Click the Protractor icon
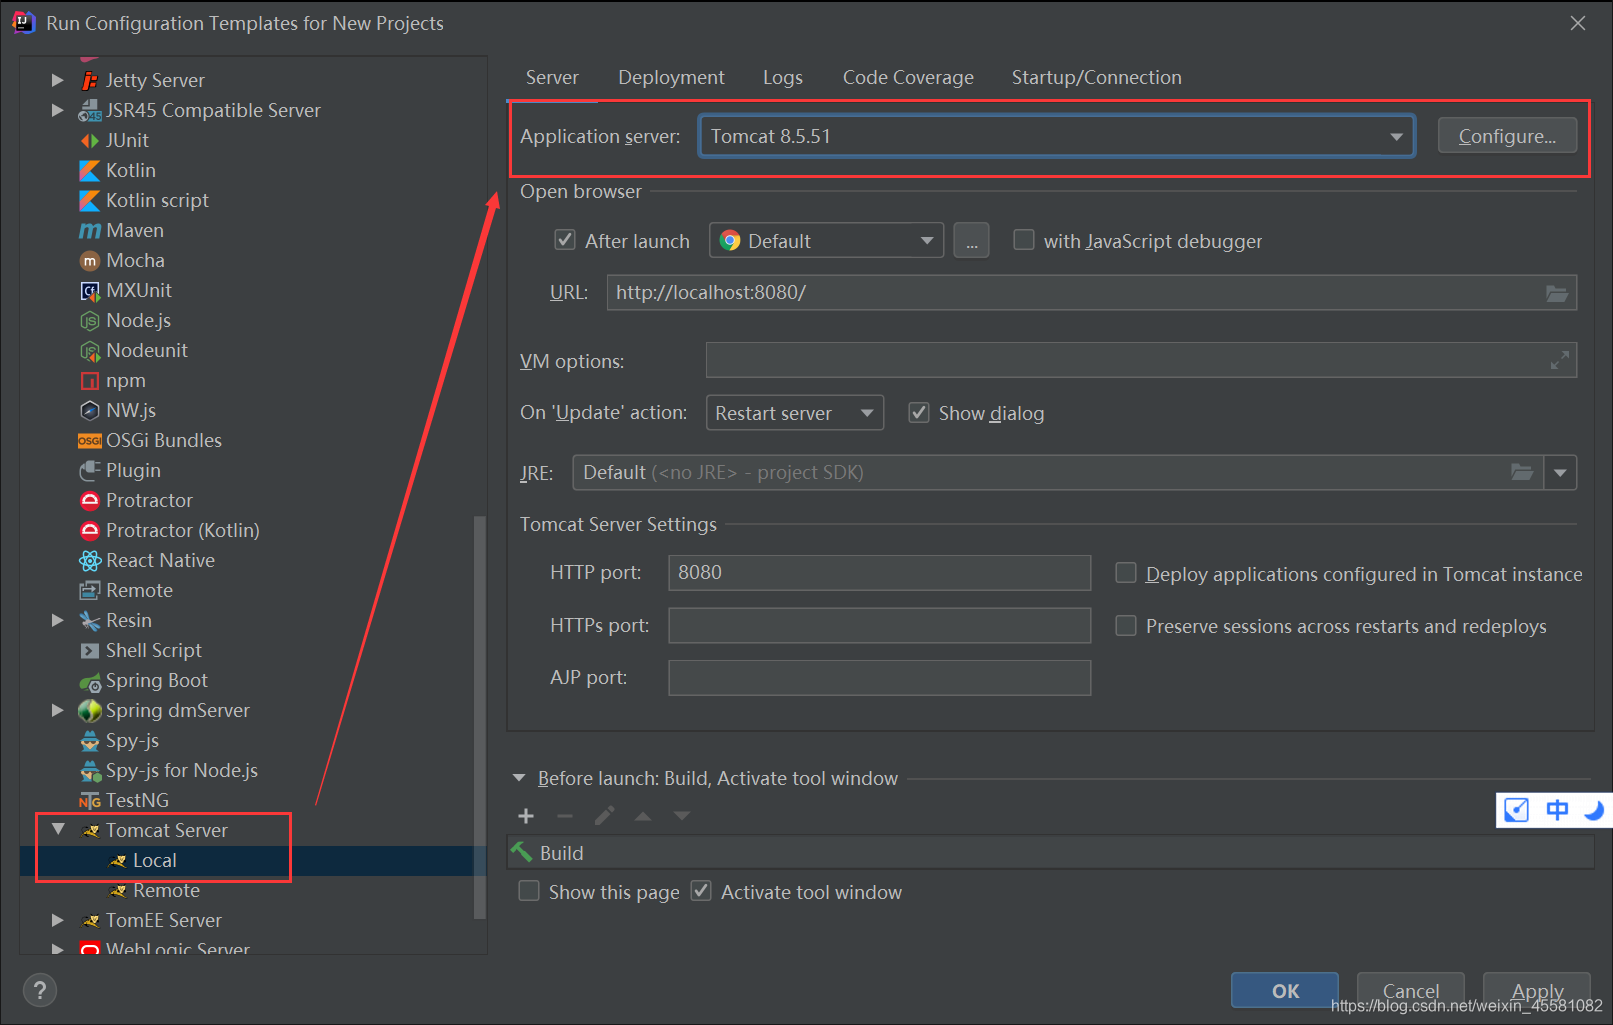Viewport: 1613px width, 1025px height. tap(90, 500)
